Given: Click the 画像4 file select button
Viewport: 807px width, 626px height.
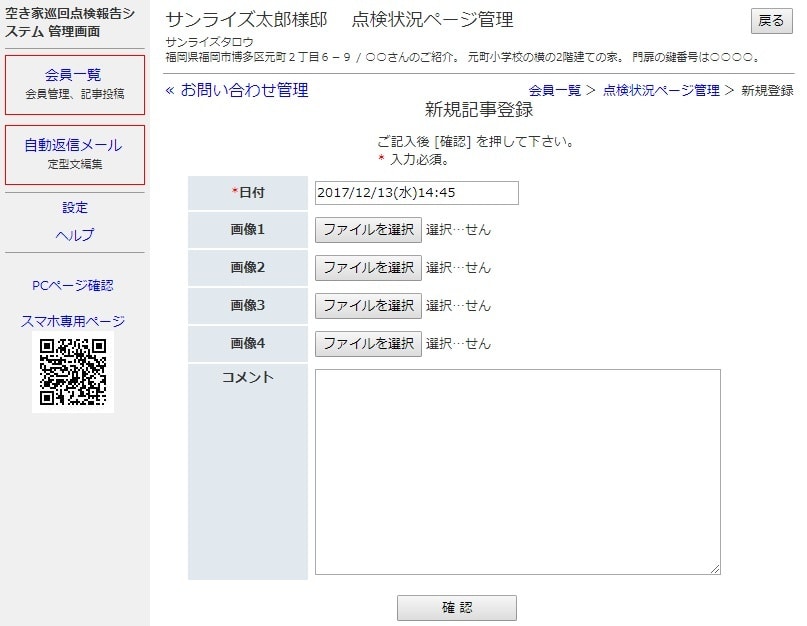Looking at the screenshot, I should pos(368,344).
